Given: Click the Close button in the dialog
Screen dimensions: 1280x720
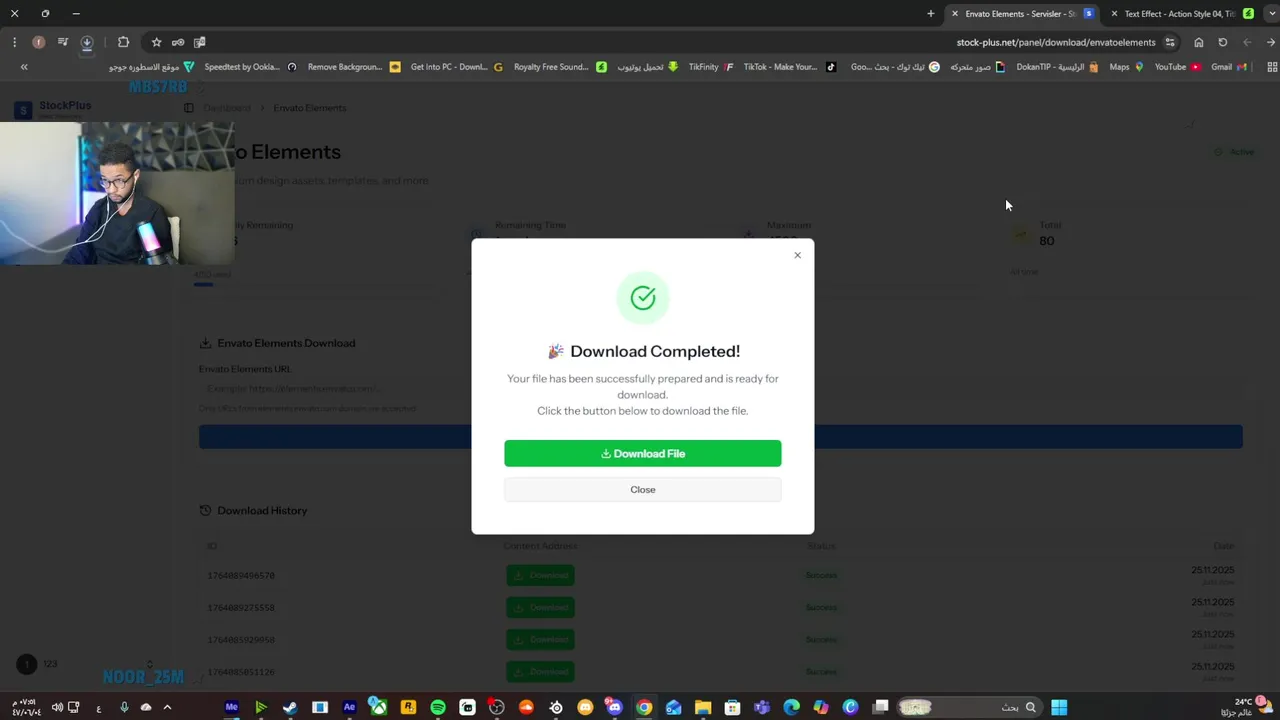Looking at the screenshot, I should coord(642,489).
